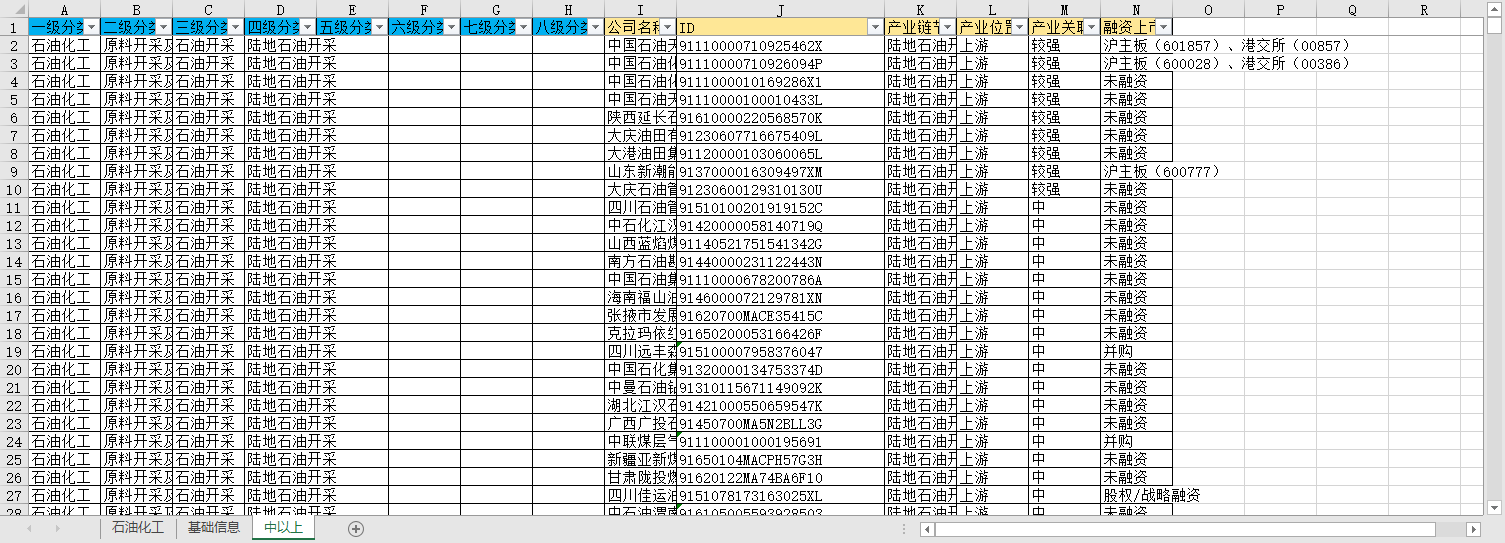This screenshot has height=543, width=1505.
Task: Select the 并购 cell in row 24
Action: click(x=1136, y=442)
